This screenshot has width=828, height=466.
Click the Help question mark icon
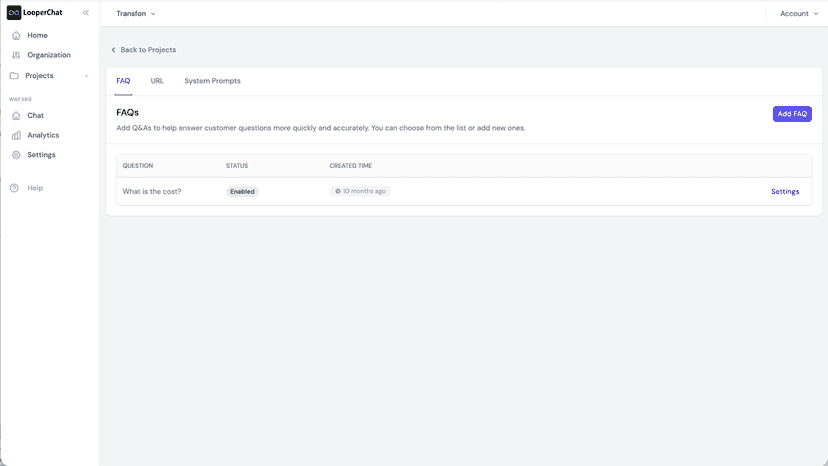click(14, 188)
